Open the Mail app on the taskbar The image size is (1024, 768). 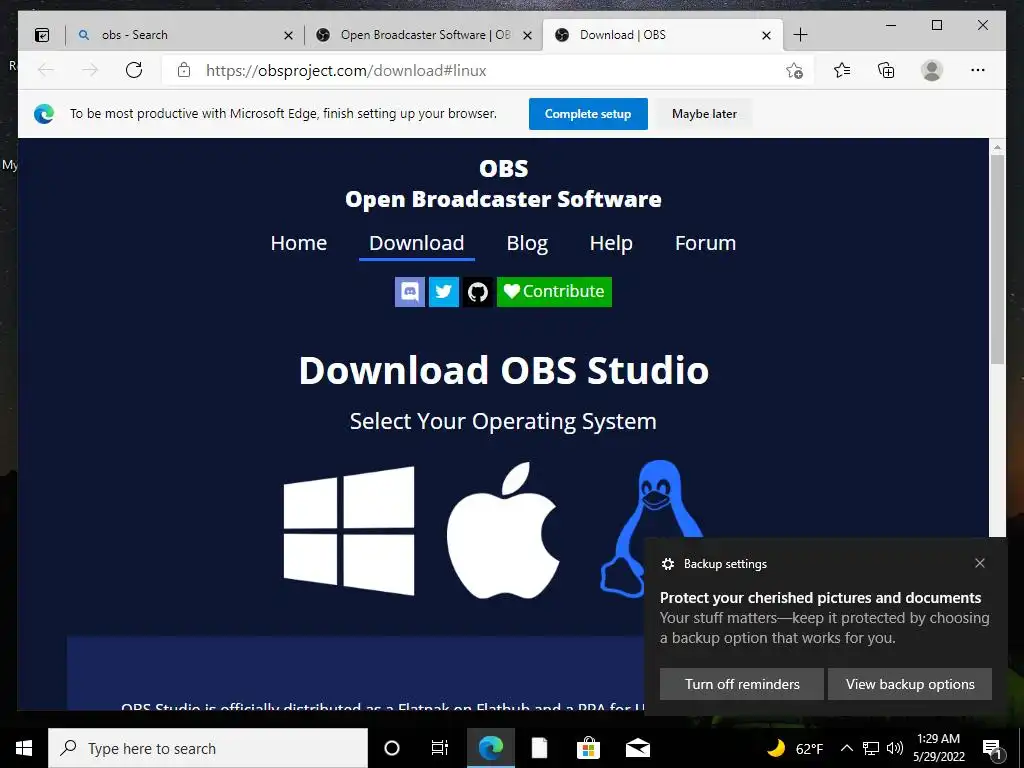[x=637, y=748]
